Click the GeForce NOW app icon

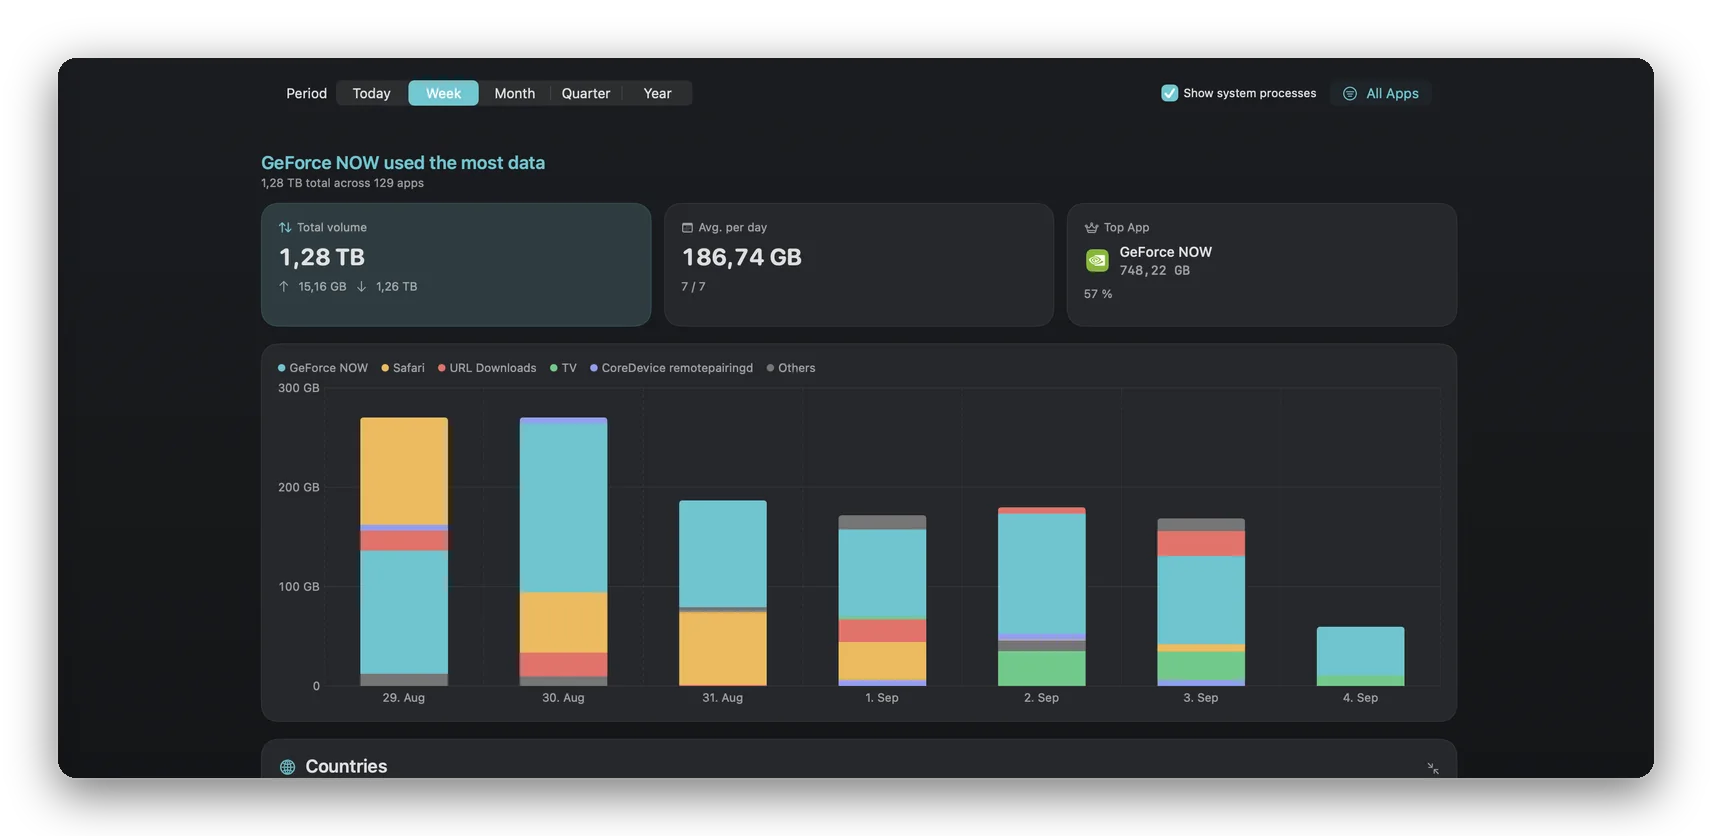click(1097, 261)
